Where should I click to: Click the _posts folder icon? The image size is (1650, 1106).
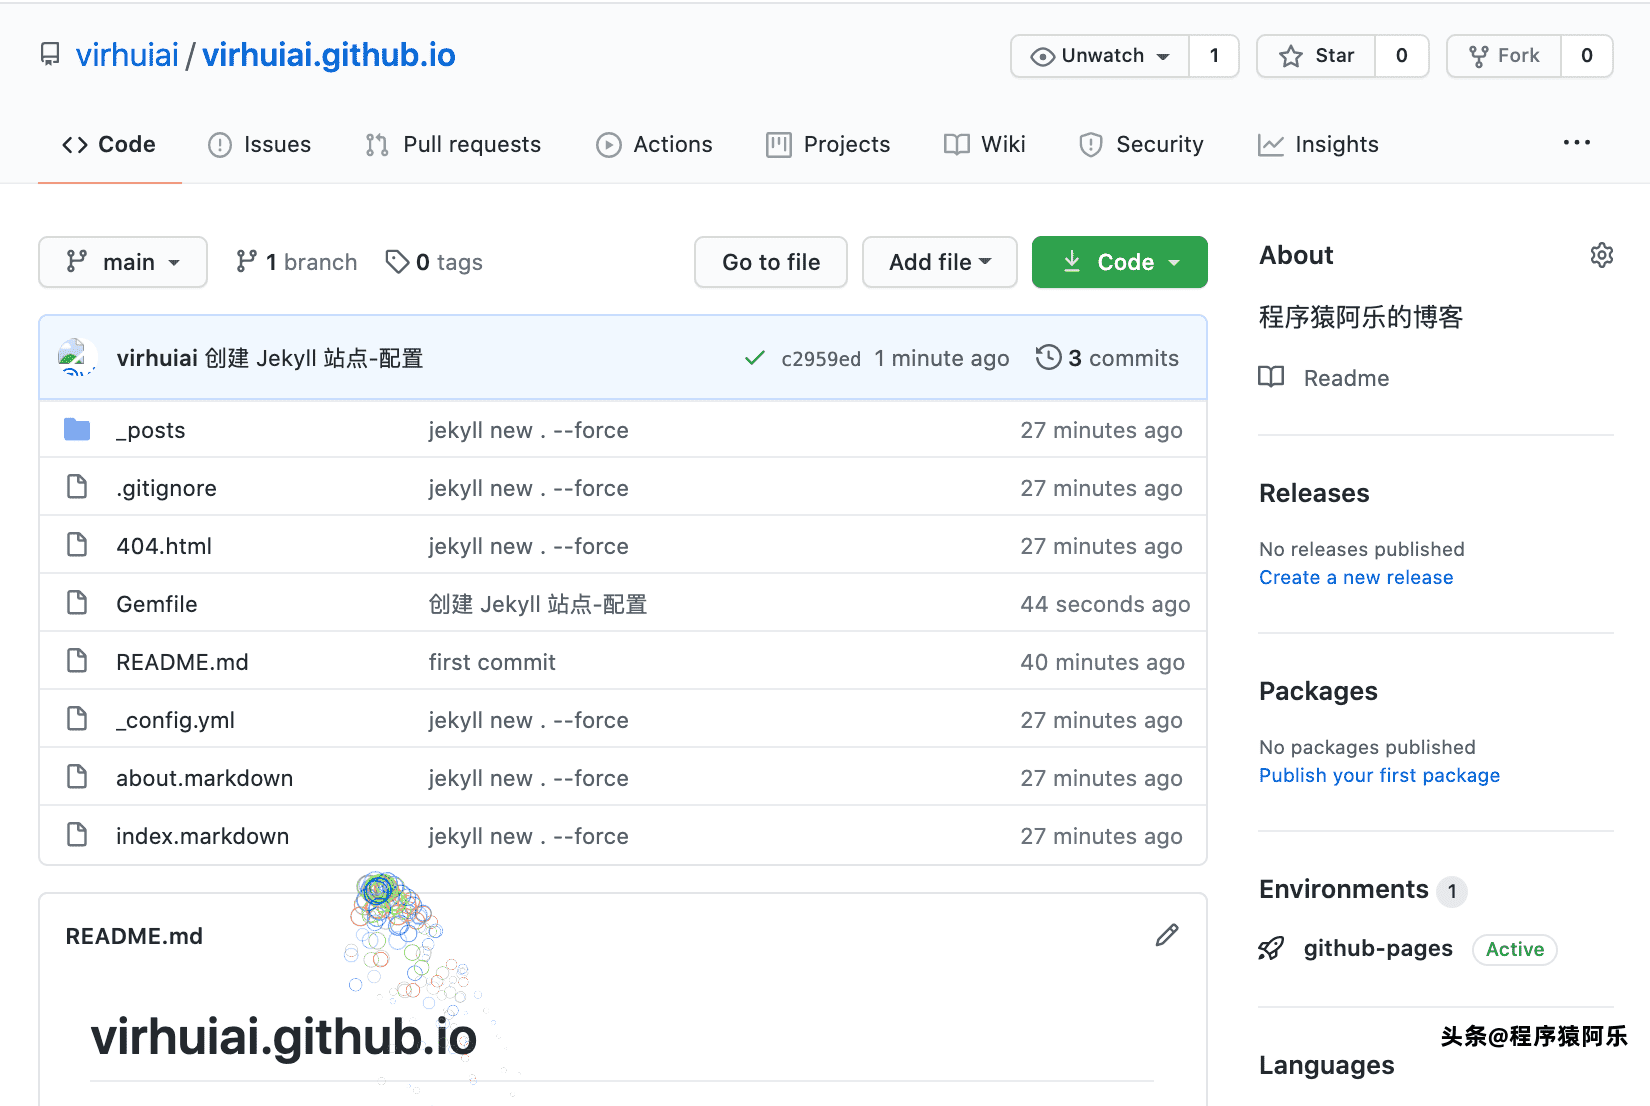(77, 430)
